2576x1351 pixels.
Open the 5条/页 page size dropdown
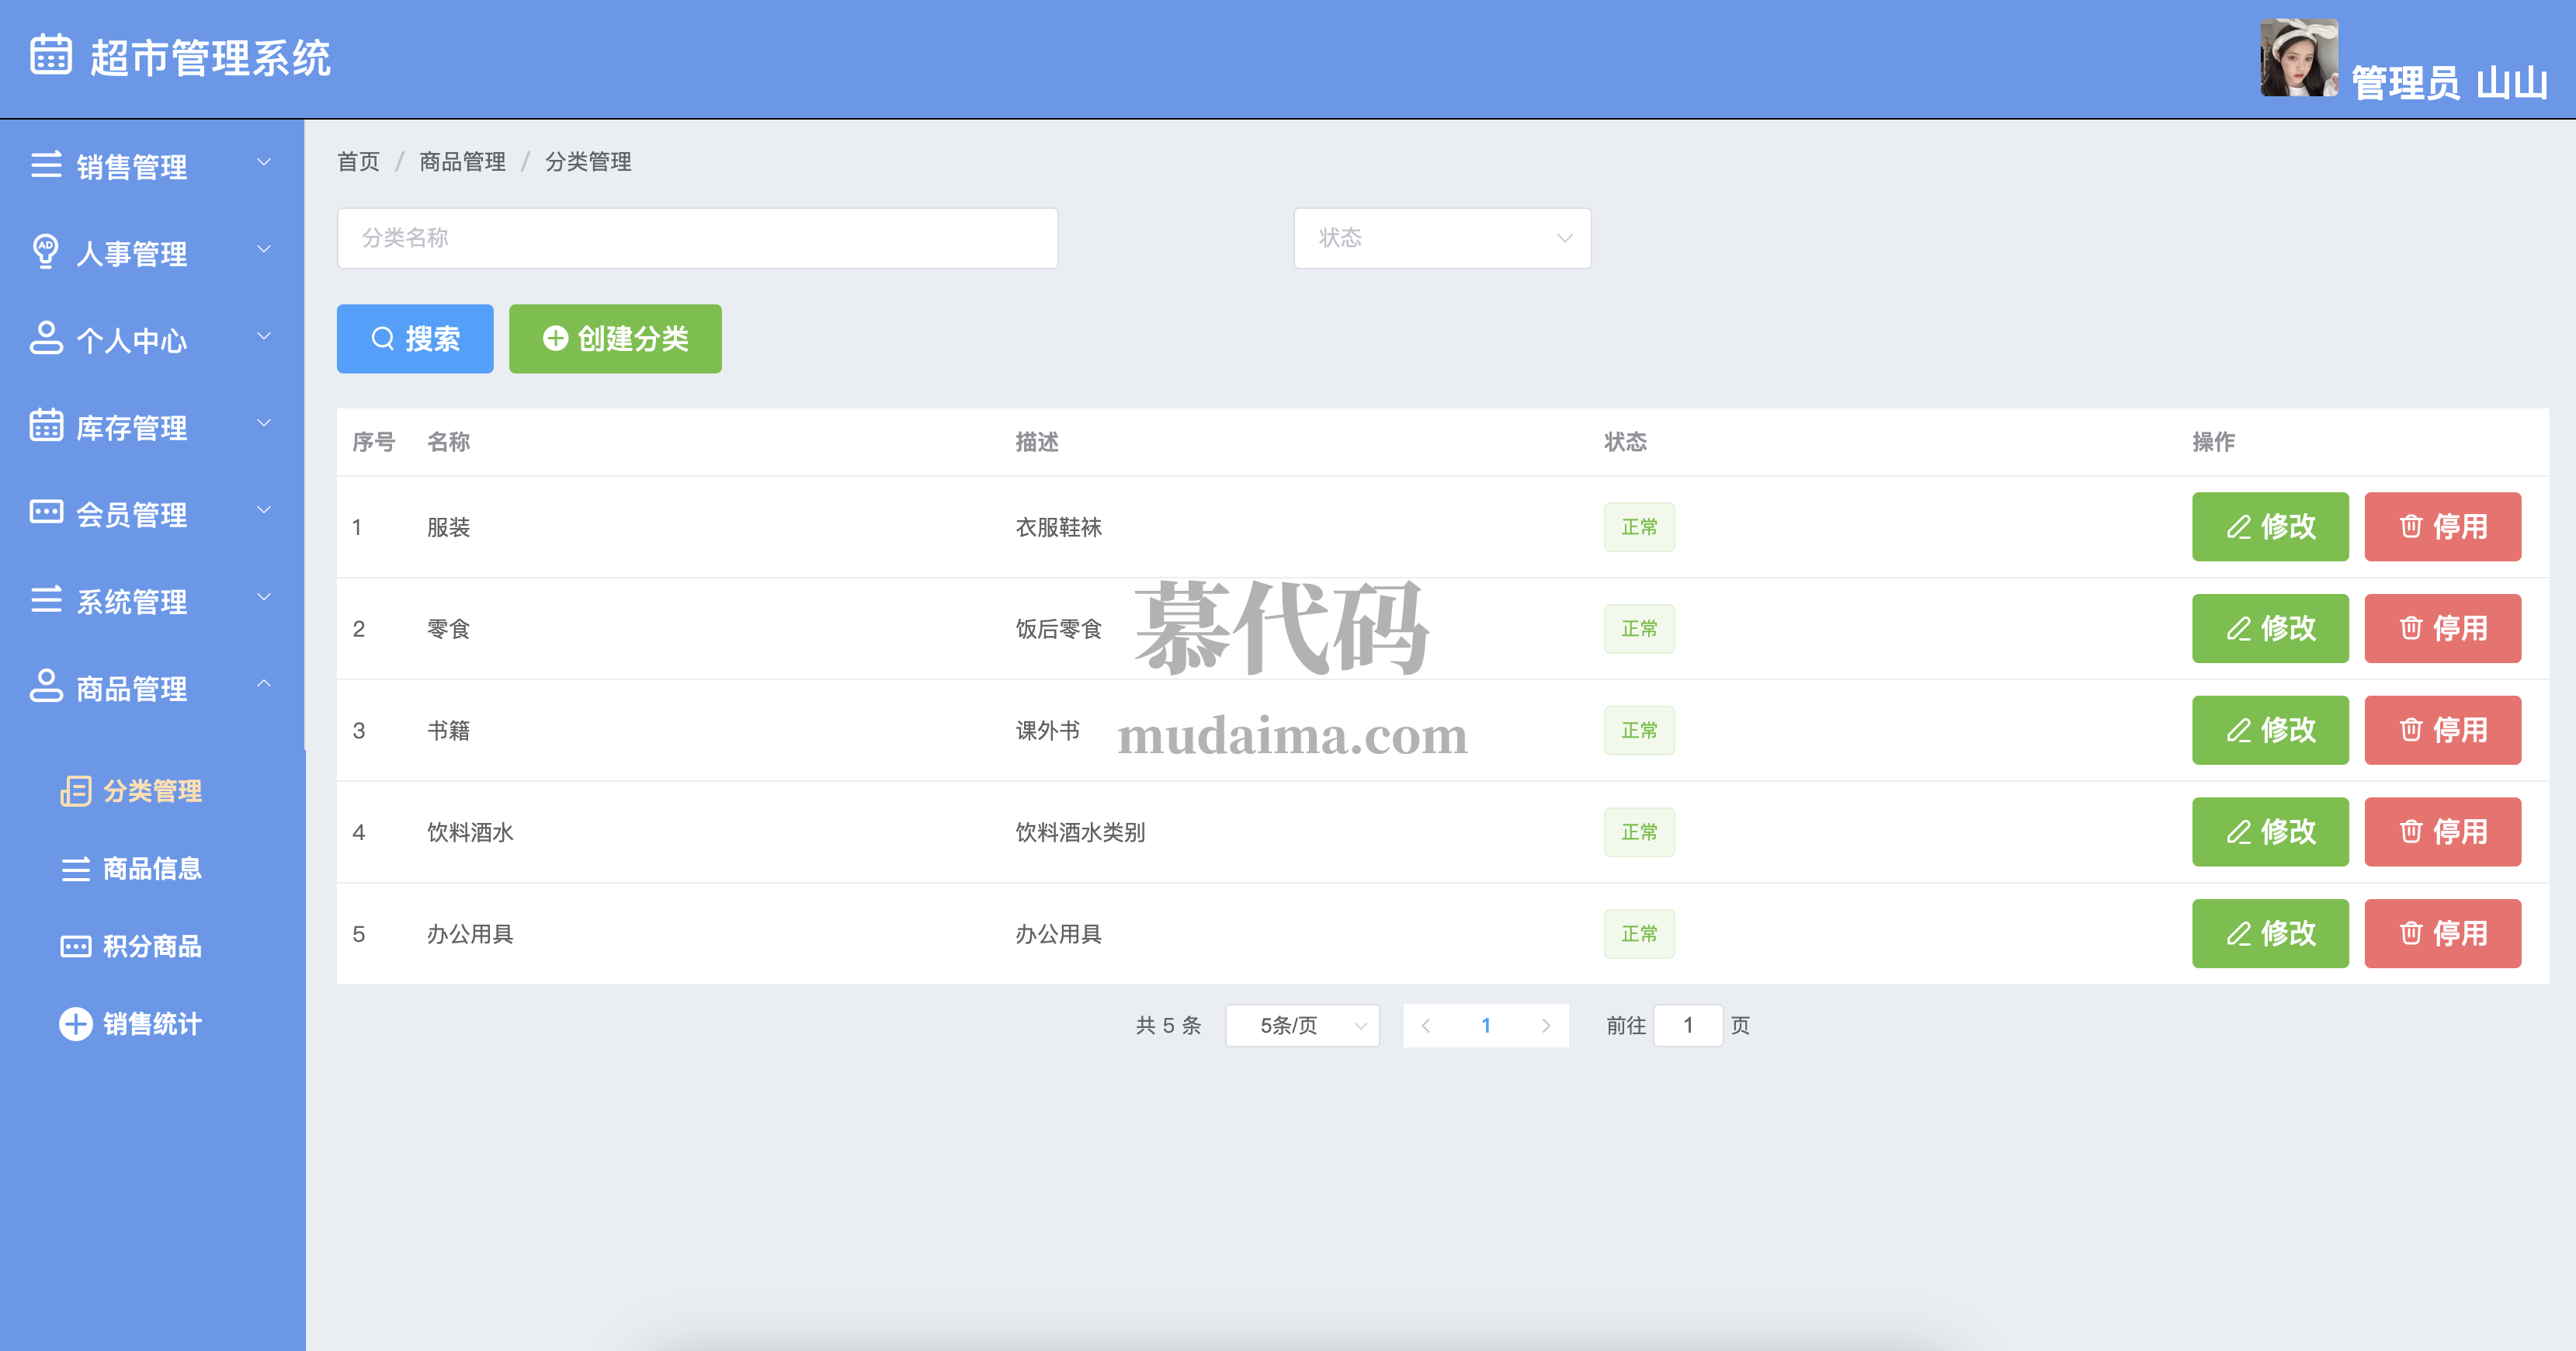coord(1302,1025)
